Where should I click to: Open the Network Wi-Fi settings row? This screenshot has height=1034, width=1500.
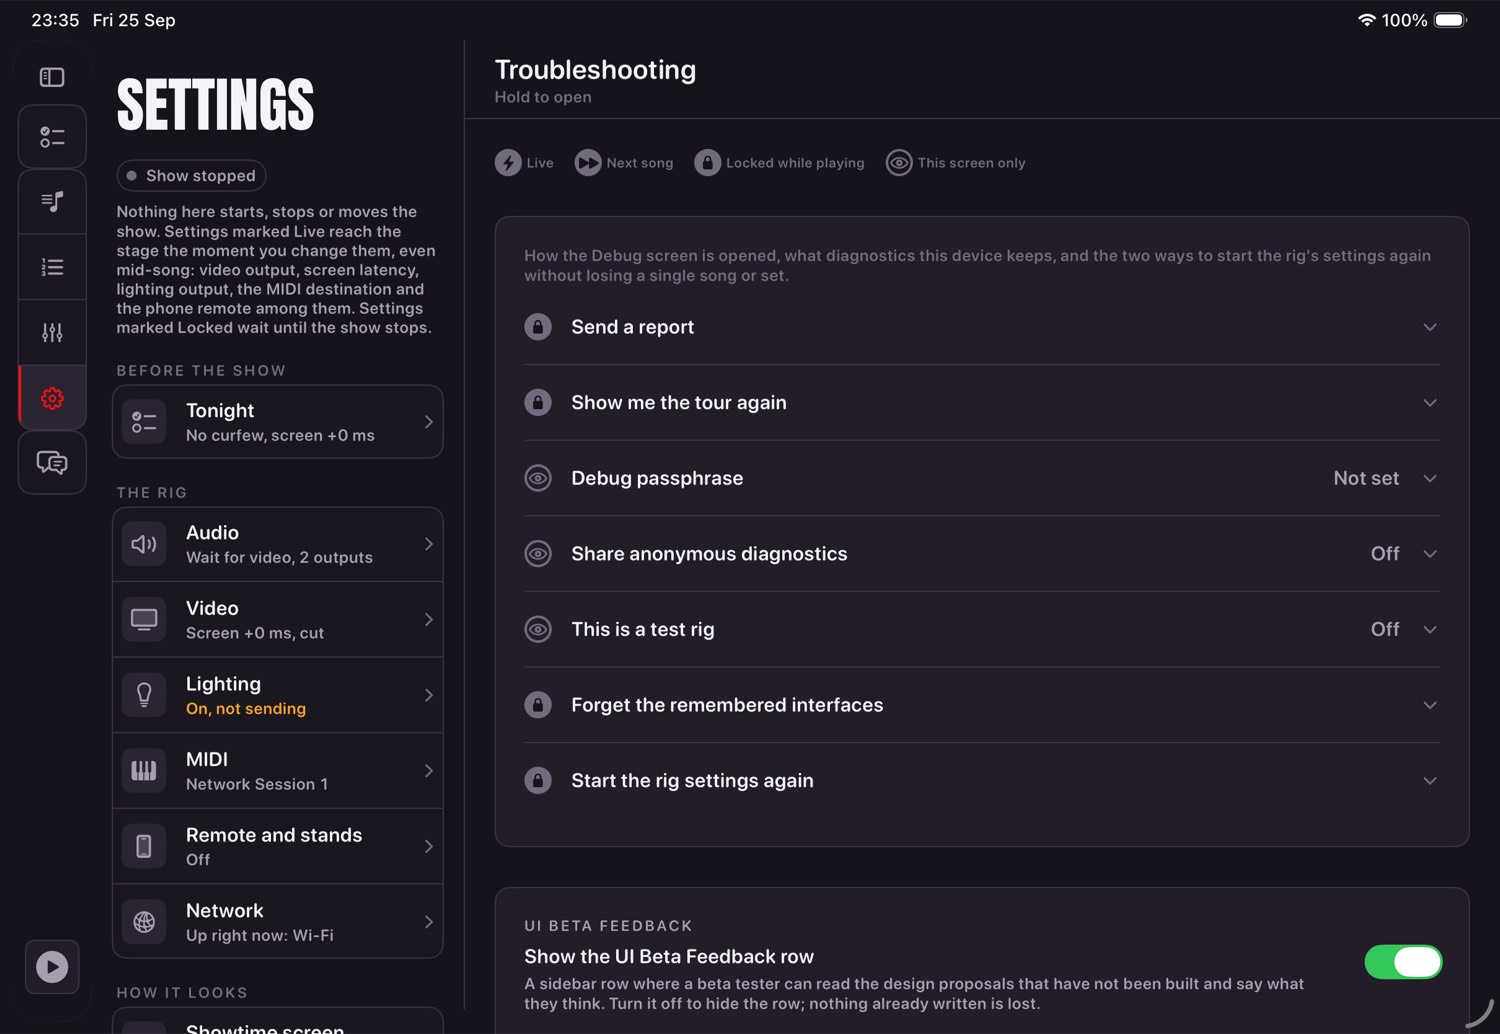278,921
